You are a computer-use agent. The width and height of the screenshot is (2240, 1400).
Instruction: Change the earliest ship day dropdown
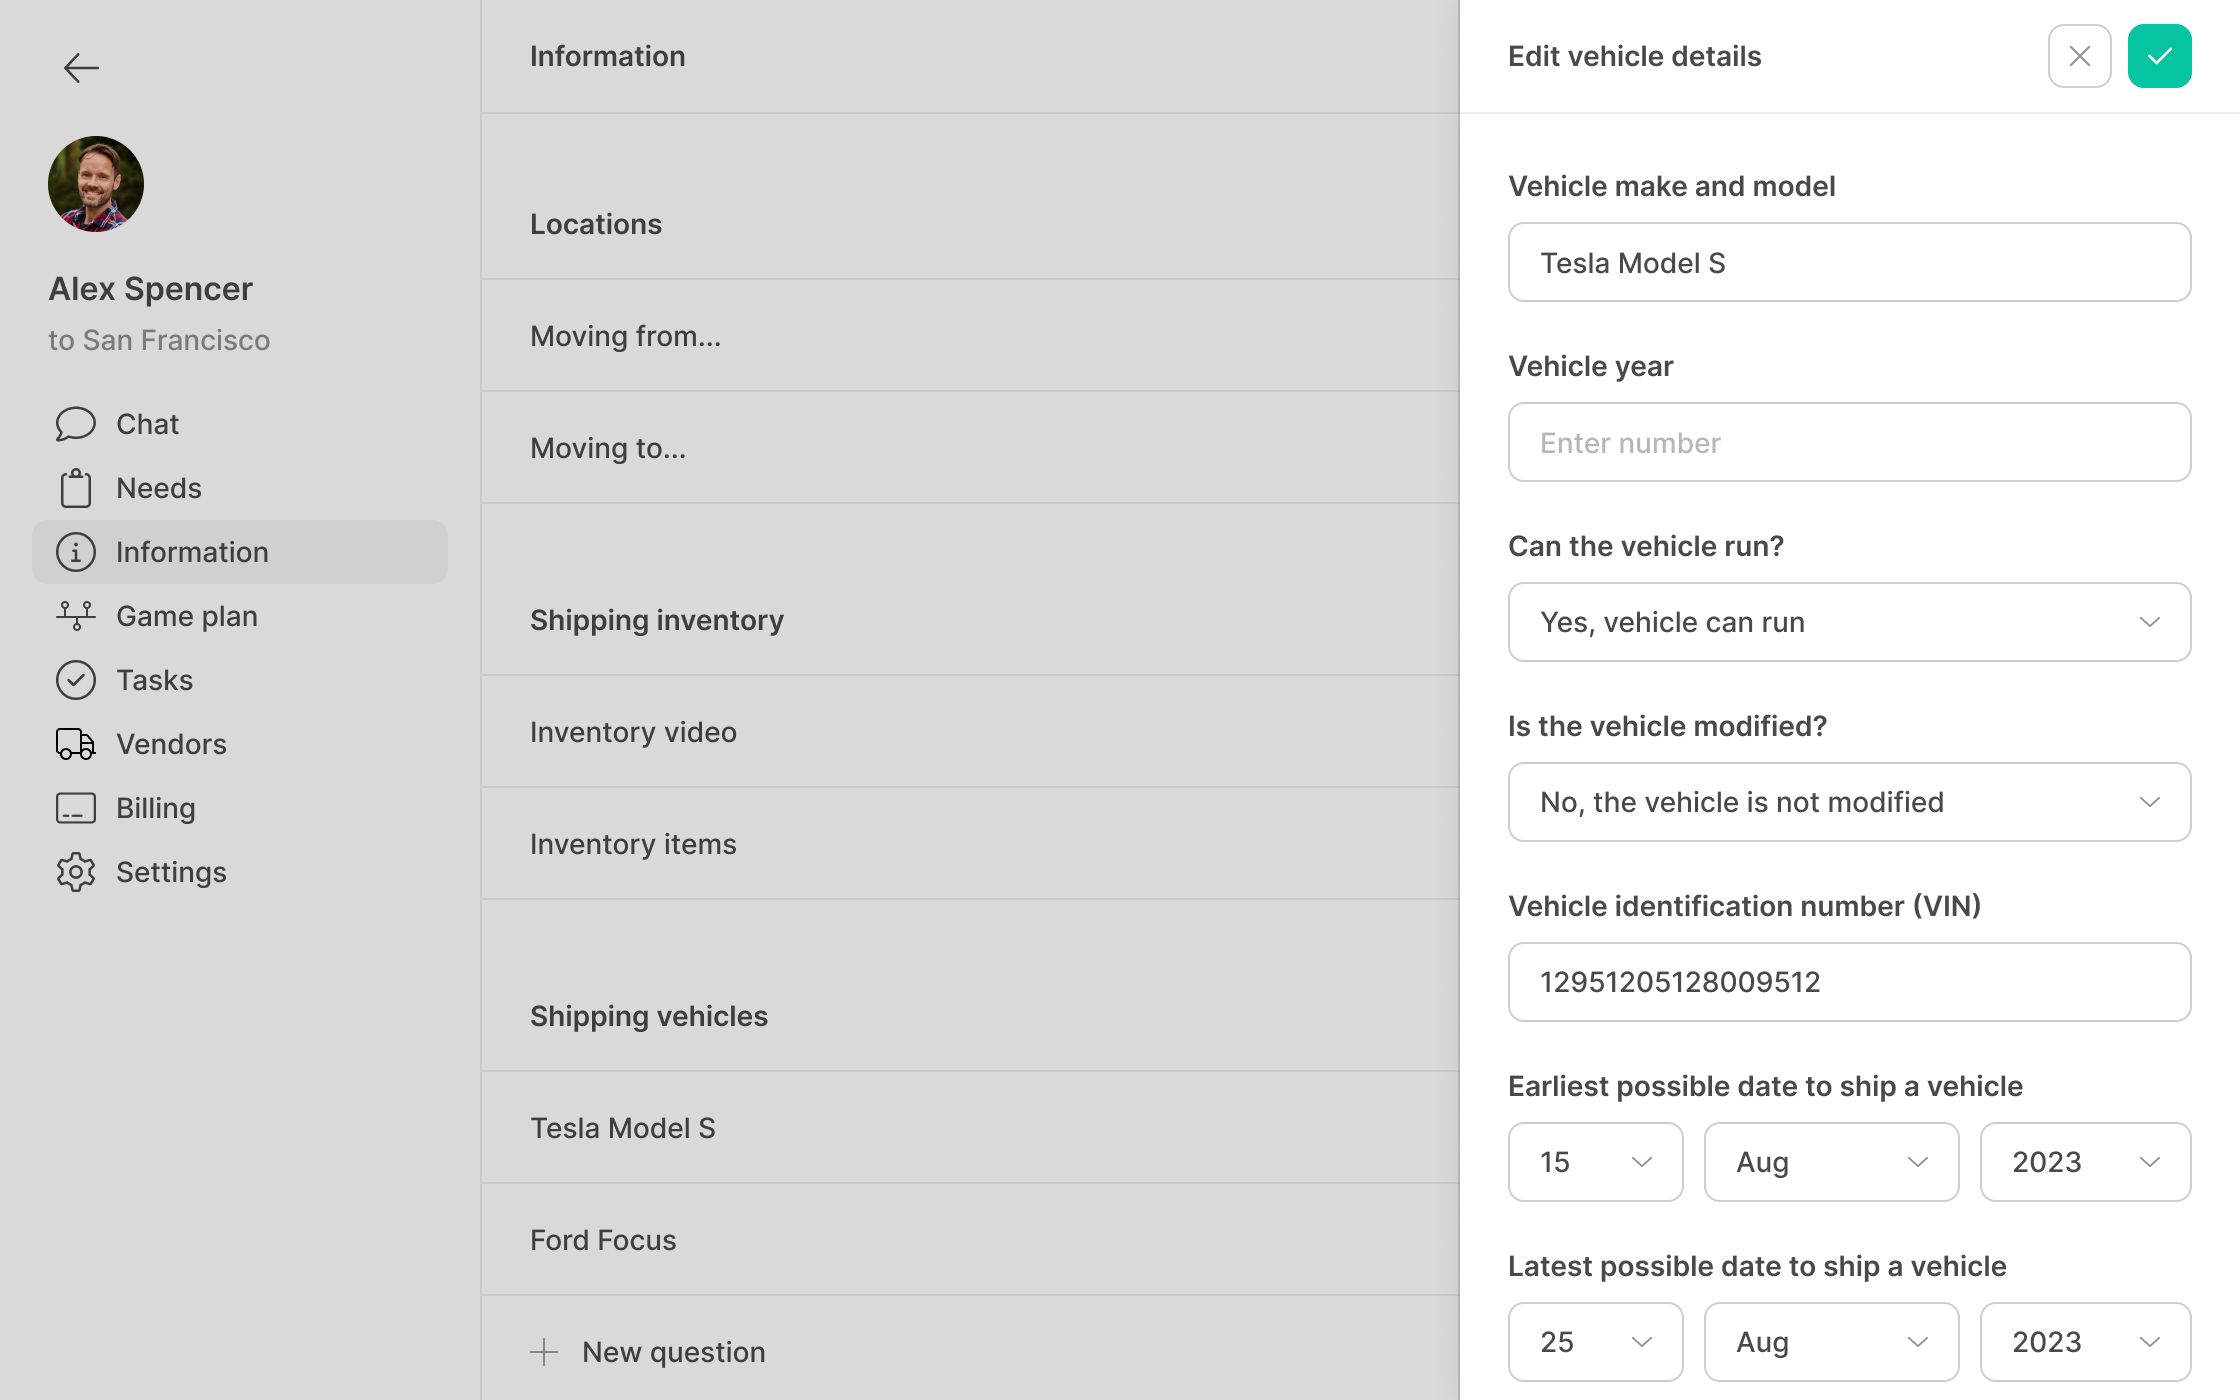[1595, 1162]
